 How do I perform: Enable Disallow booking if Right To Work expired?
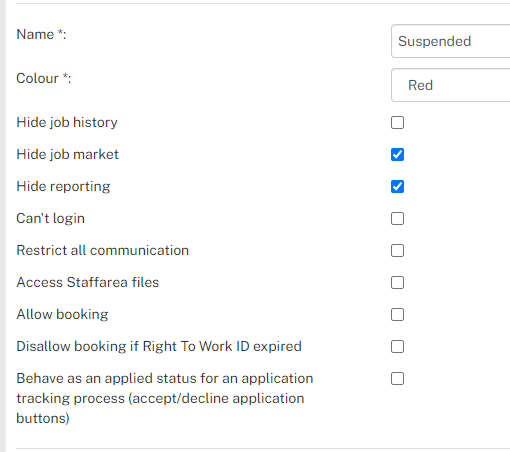pyautogui.click(x=397, y=346)
